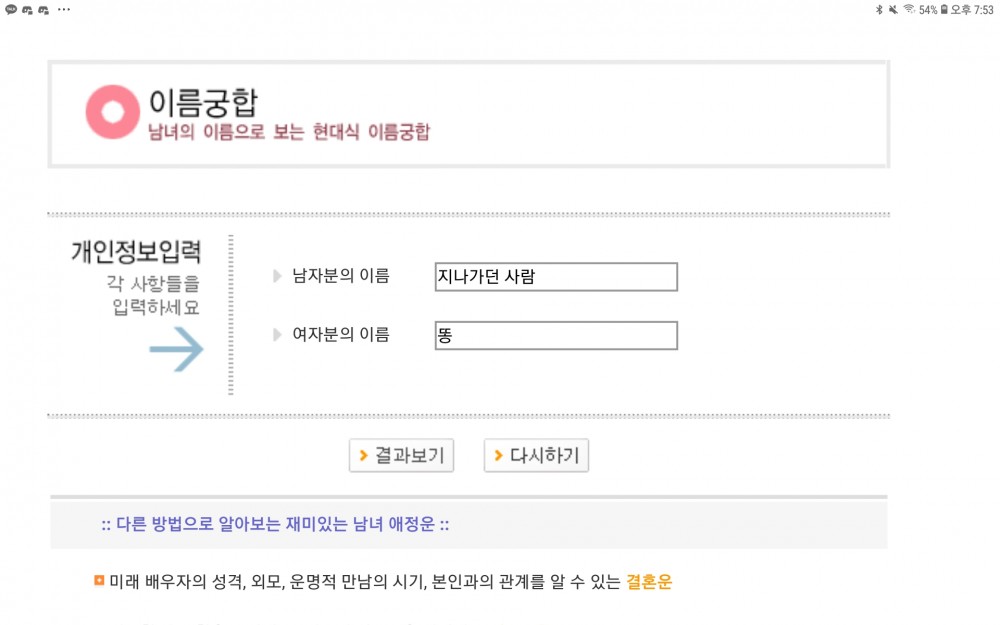The image size is (1000, 625).
Task: Click the triangle bullet beside 여자분의 이름
Action: (277, 335)
